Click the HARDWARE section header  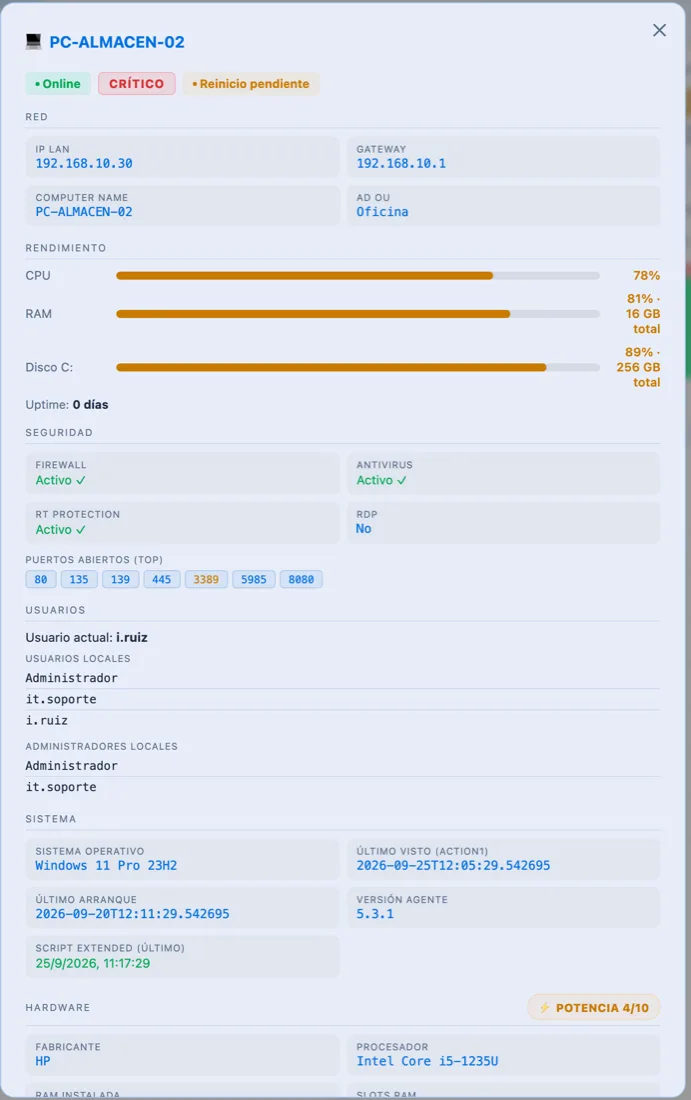(x=58, y=1008)
